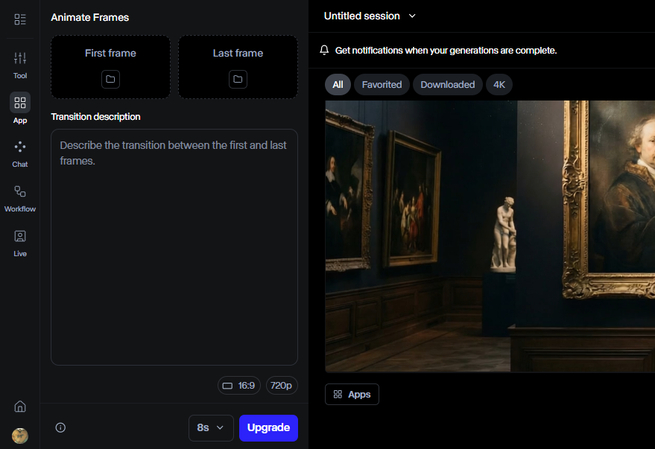Click the home icon in sidebar

20,406
